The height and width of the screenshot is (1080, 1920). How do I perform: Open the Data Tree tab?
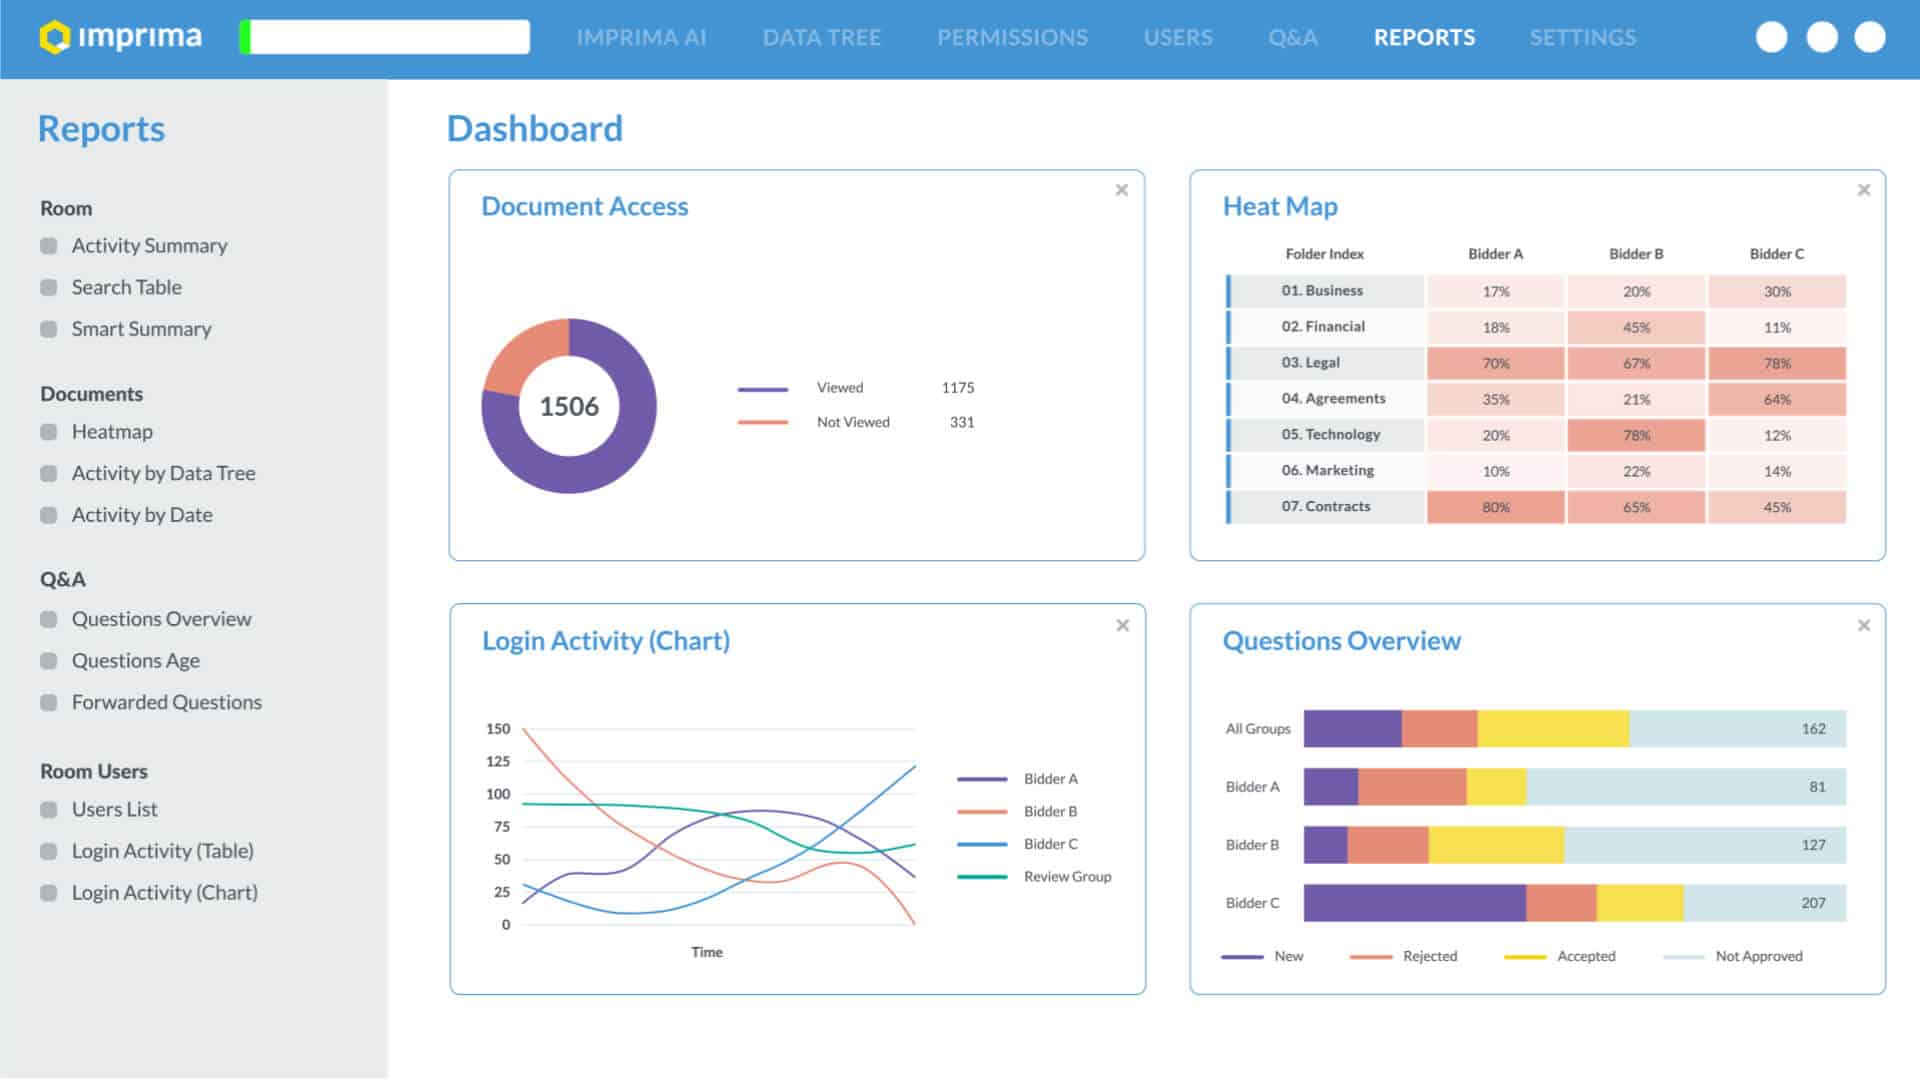coord(821,38)
